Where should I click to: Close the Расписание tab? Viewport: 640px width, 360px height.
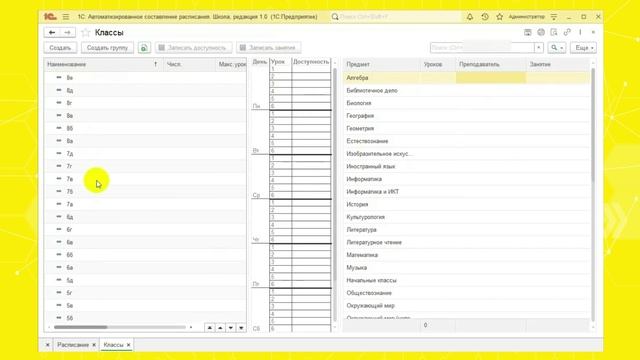coord(94,345)
